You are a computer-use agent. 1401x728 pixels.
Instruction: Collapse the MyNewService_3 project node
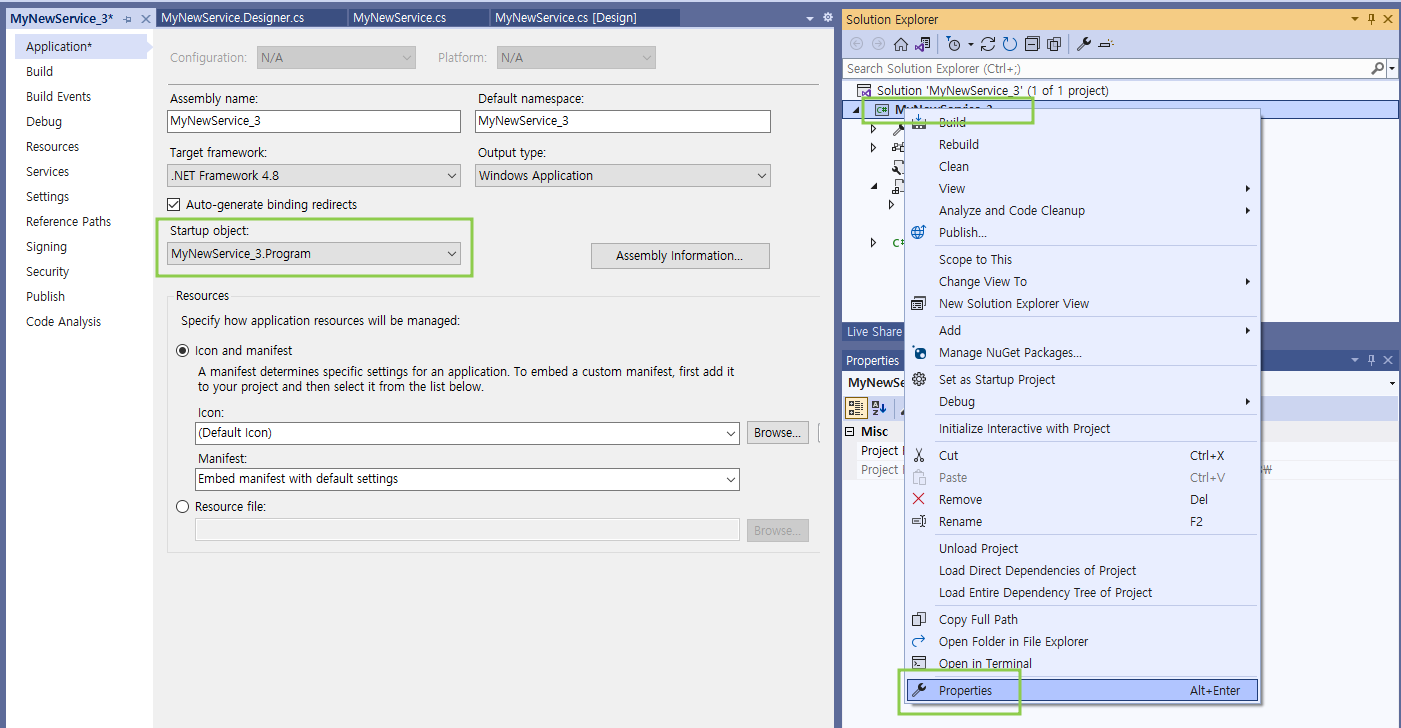point(857,110)
